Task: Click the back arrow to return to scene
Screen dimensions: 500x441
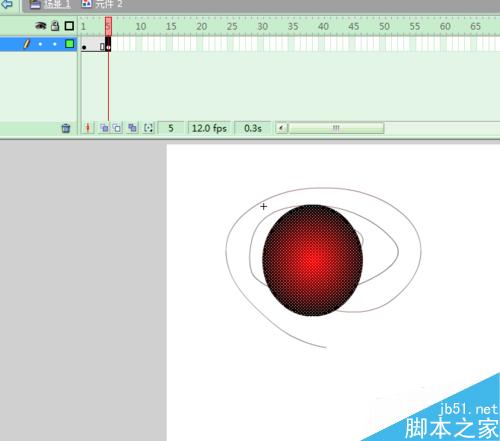Action: coord(7,4)
